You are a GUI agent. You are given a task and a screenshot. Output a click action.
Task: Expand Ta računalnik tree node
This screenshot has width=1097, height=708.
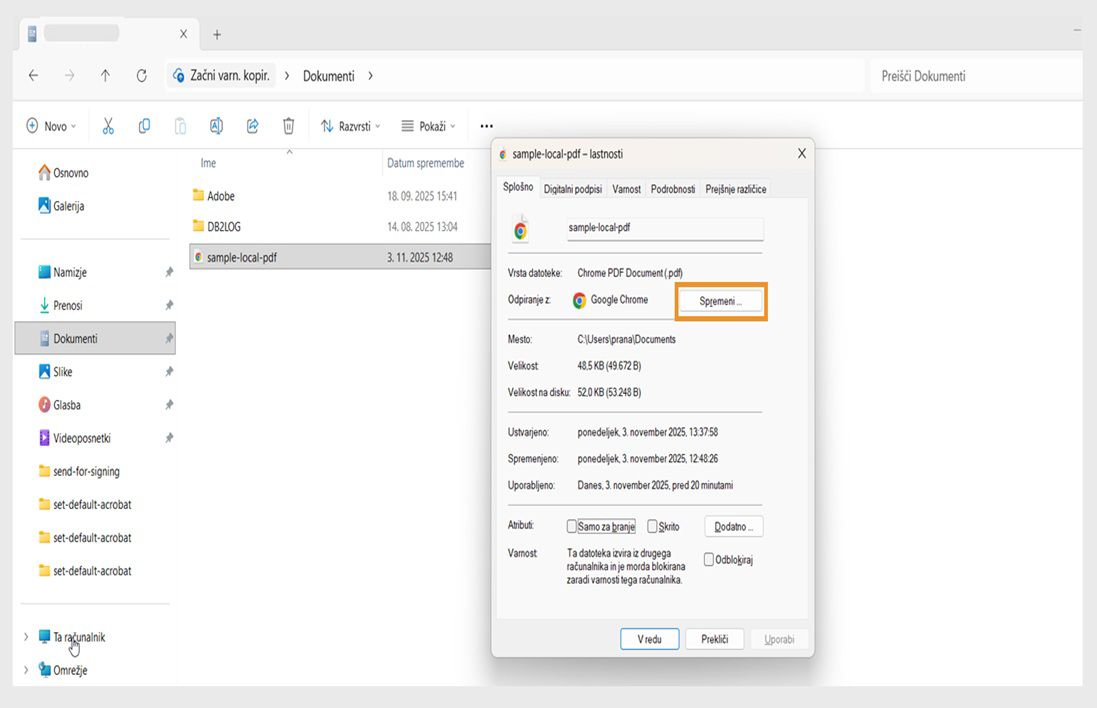(26, 637)
